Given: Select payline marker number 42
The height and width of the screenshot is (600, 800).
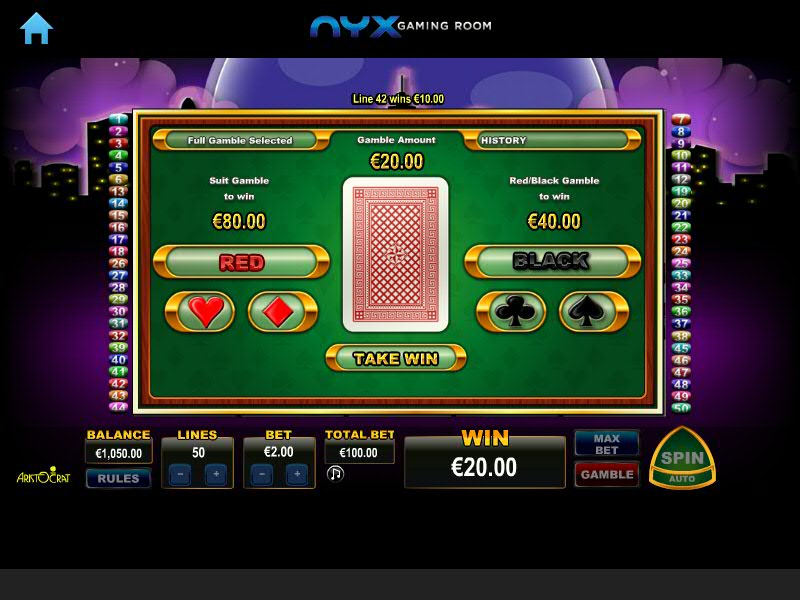Looking at the screenshot, I should (x=118, y=384).
